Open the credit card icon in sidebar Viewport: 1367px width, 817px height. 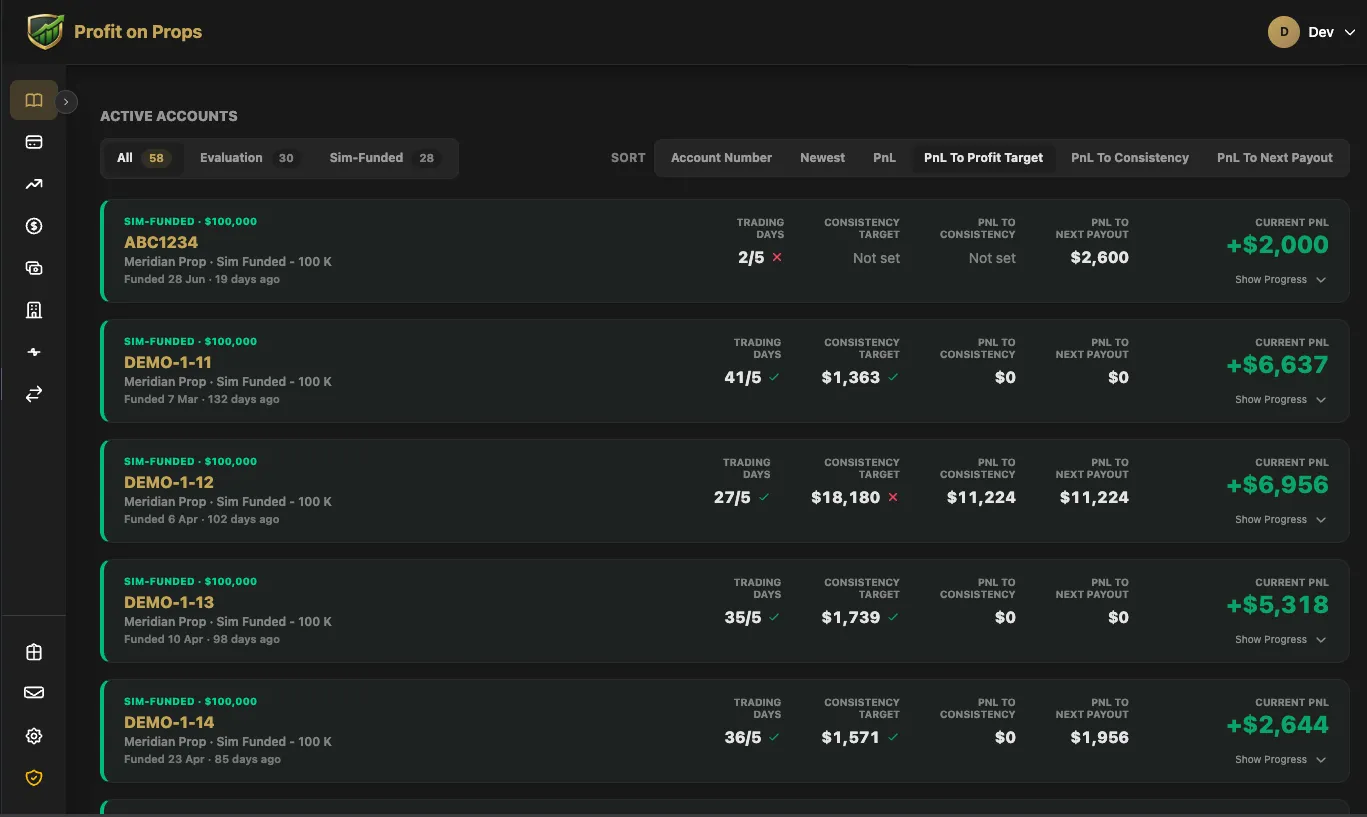coord(34,142)
